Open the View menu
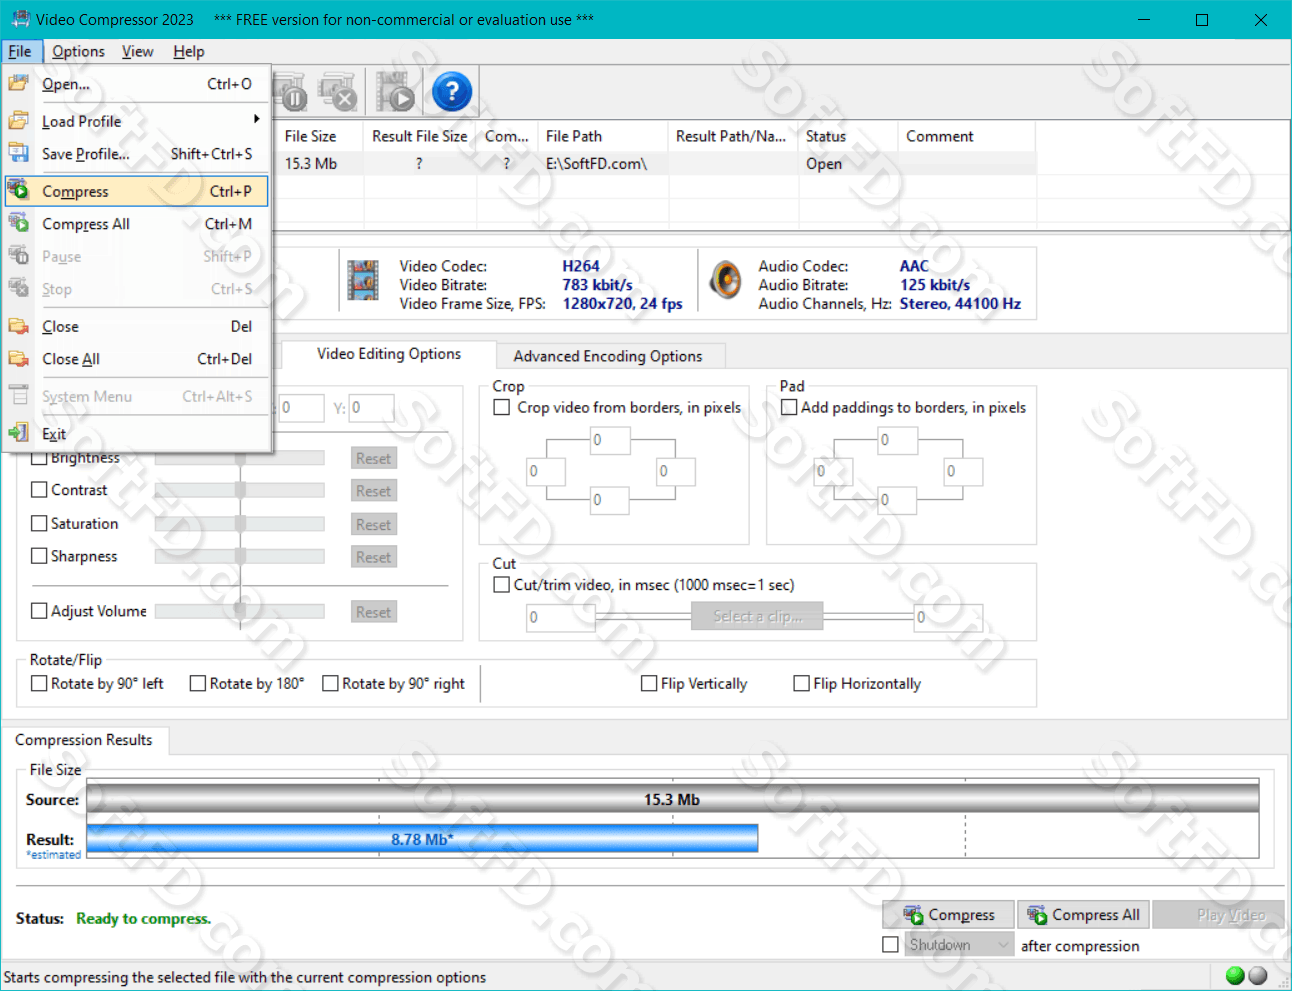The width and height of the screenshot is (1292, 991). pyautogui.click(x=138, y=51)
